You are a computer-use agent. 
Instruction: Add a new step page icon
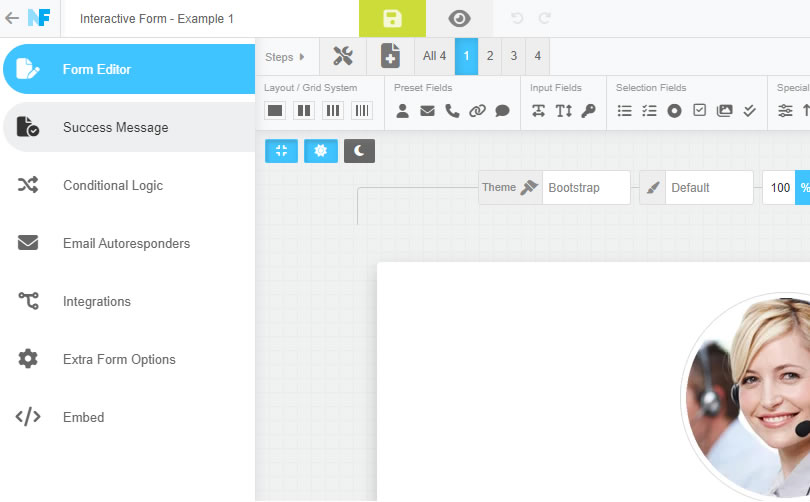391,56
